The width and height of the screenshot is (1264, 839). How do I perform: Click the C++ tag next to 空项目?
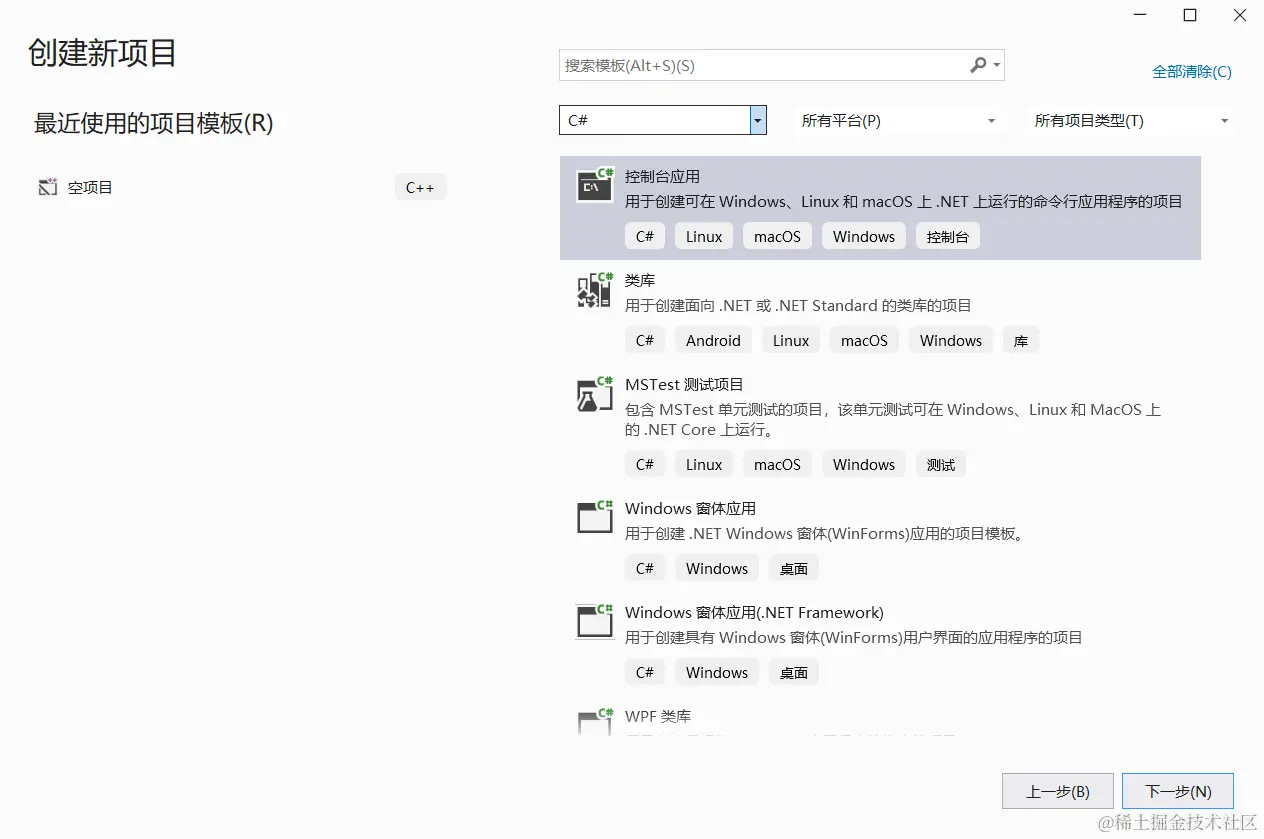[x=420, y=187]
